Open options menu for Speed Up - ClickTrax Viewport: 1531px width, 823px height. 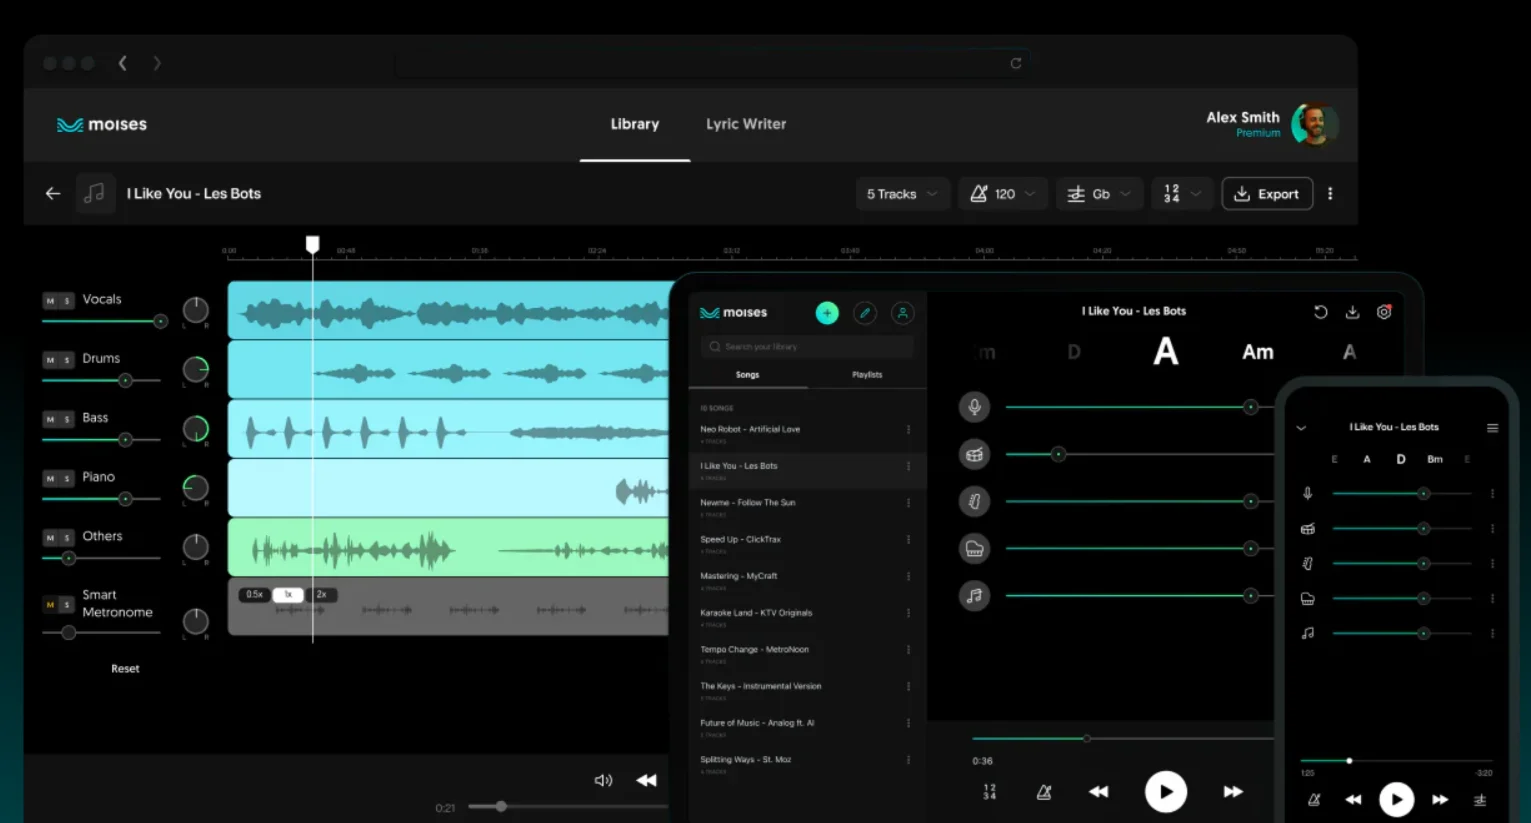pos(908,539)
